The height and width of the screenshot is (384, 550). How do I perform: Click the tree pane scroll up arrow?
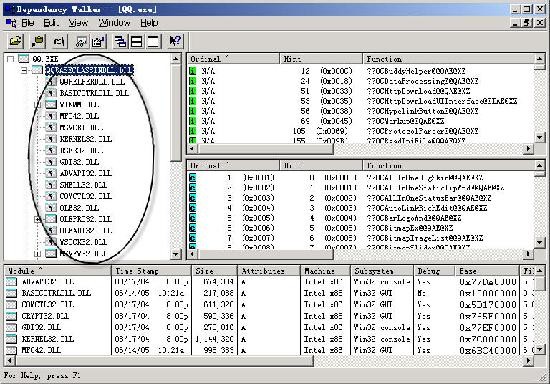pyautogui.click(x=176, y=59)
